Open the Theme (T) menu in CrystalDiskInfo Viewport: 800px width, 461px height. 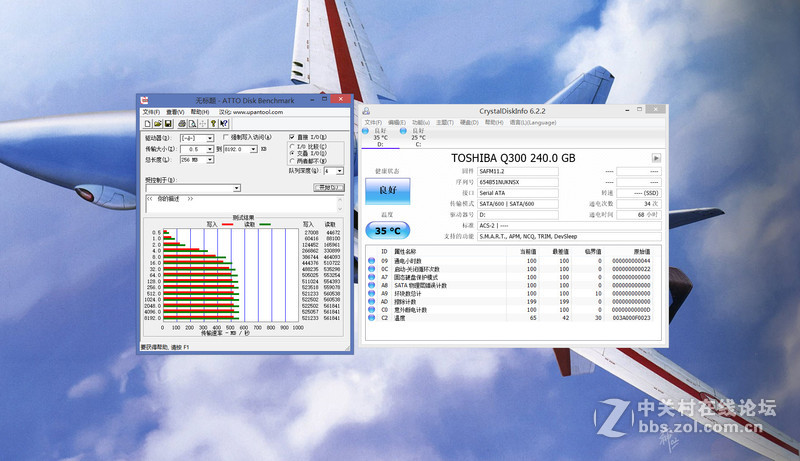tap(444, 122)
